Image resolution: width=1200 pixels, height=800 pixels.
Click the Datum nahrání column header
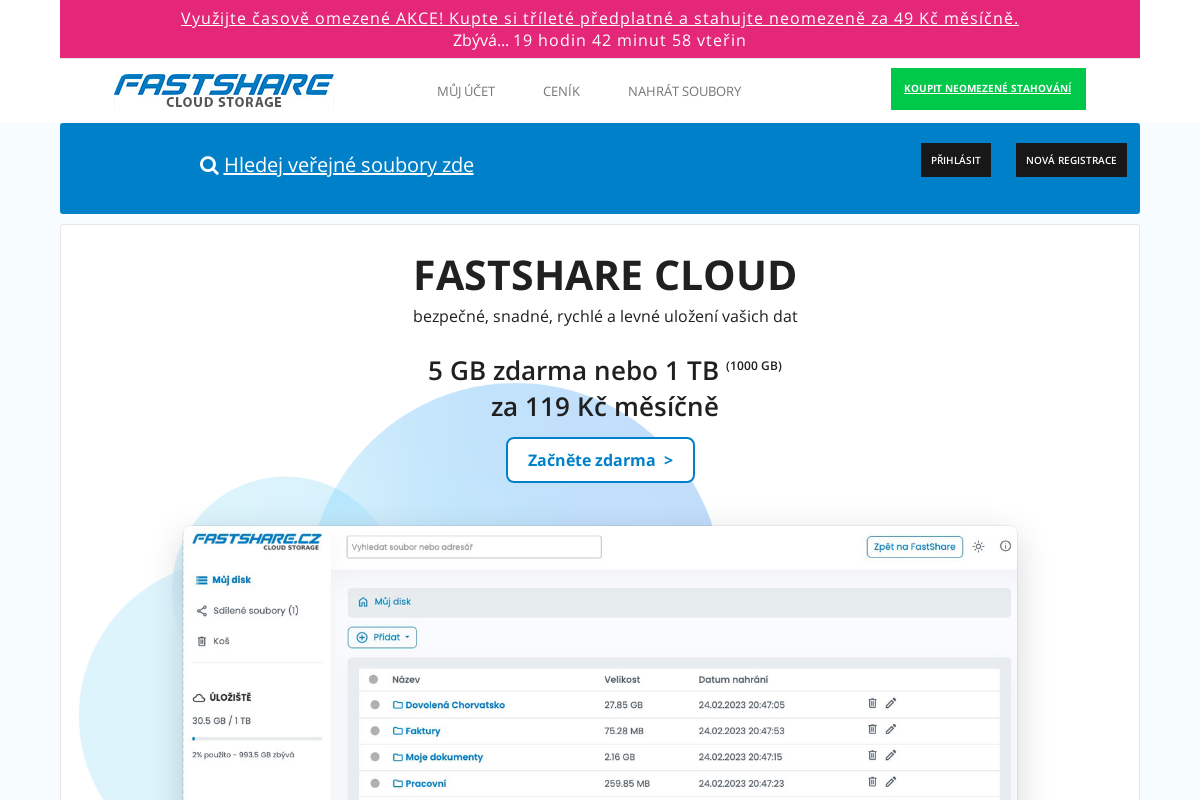pos(733,680)
